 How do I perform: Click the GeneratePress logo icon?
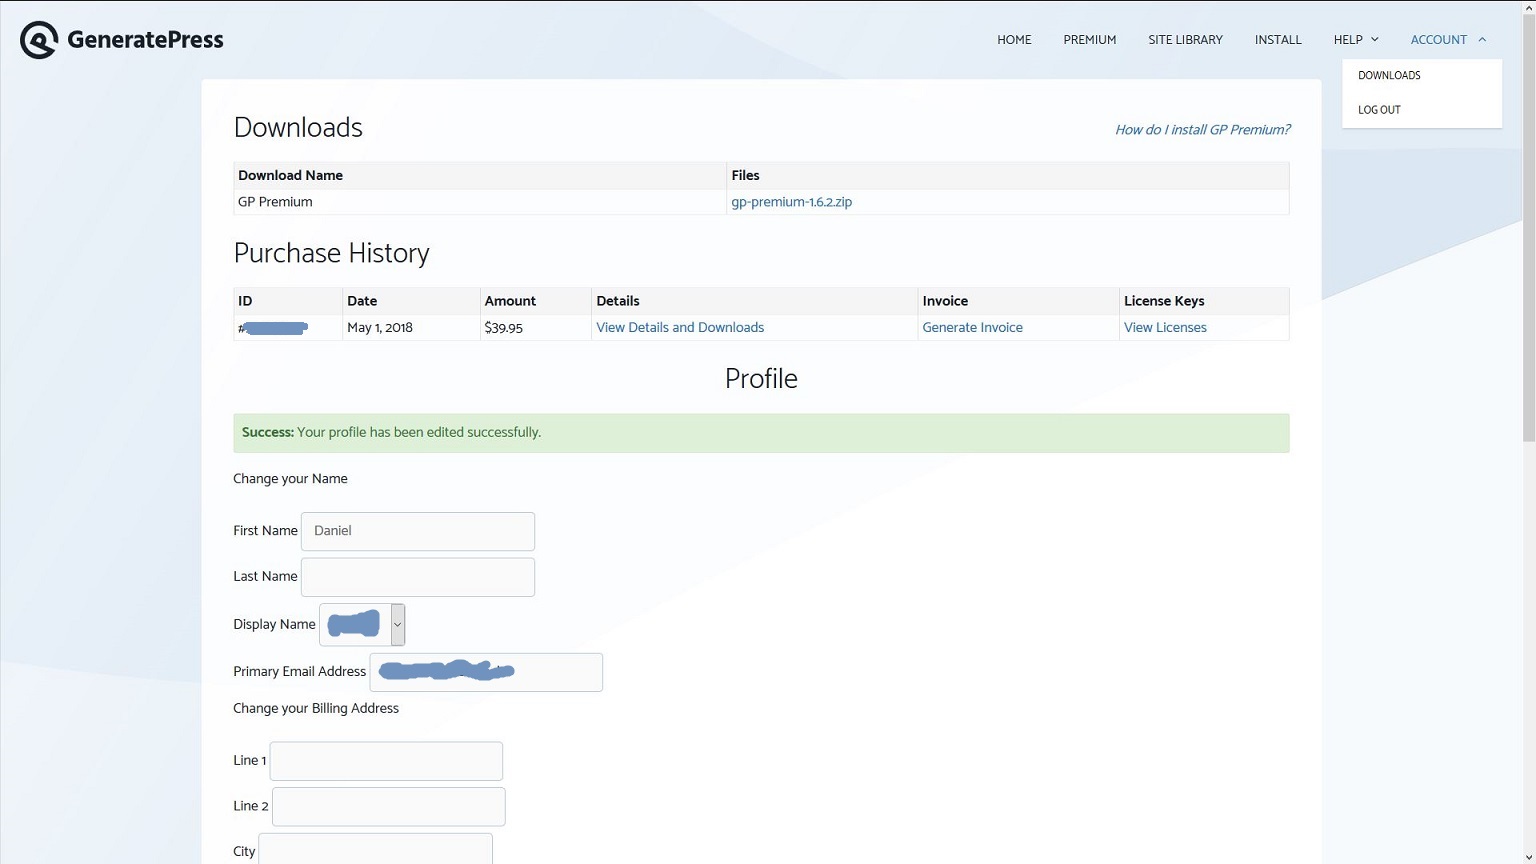click(39, 40)
